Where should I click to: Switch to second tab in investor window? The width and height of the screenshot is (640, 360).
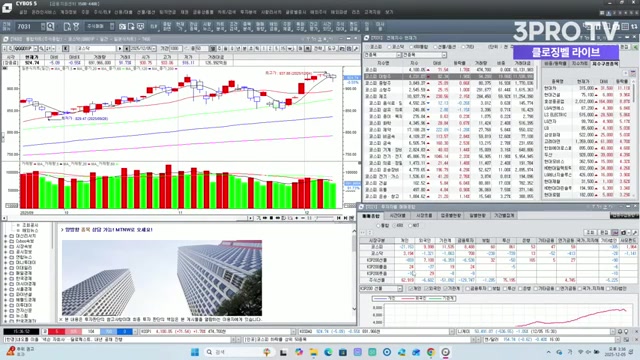point(397,216)
